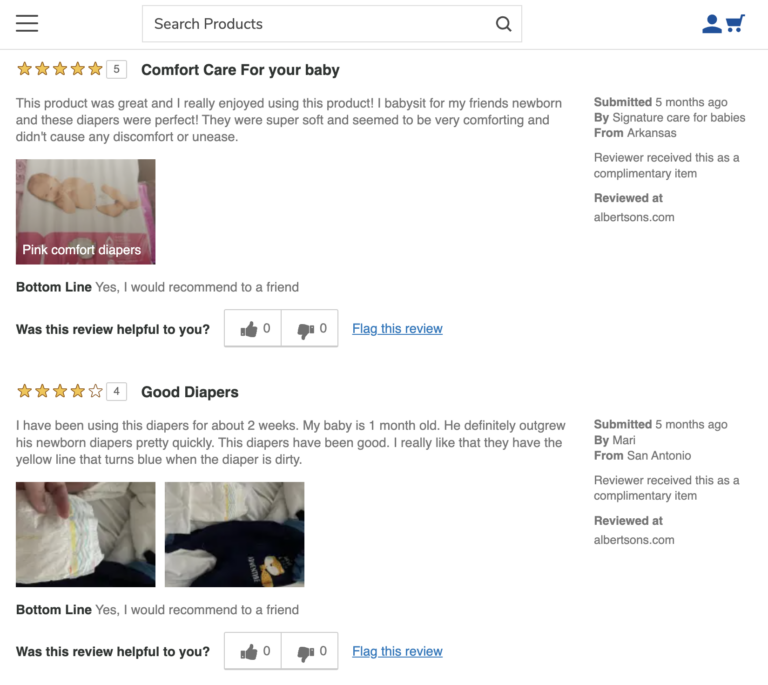Click the rating badge showing 4

click(117, 391)
